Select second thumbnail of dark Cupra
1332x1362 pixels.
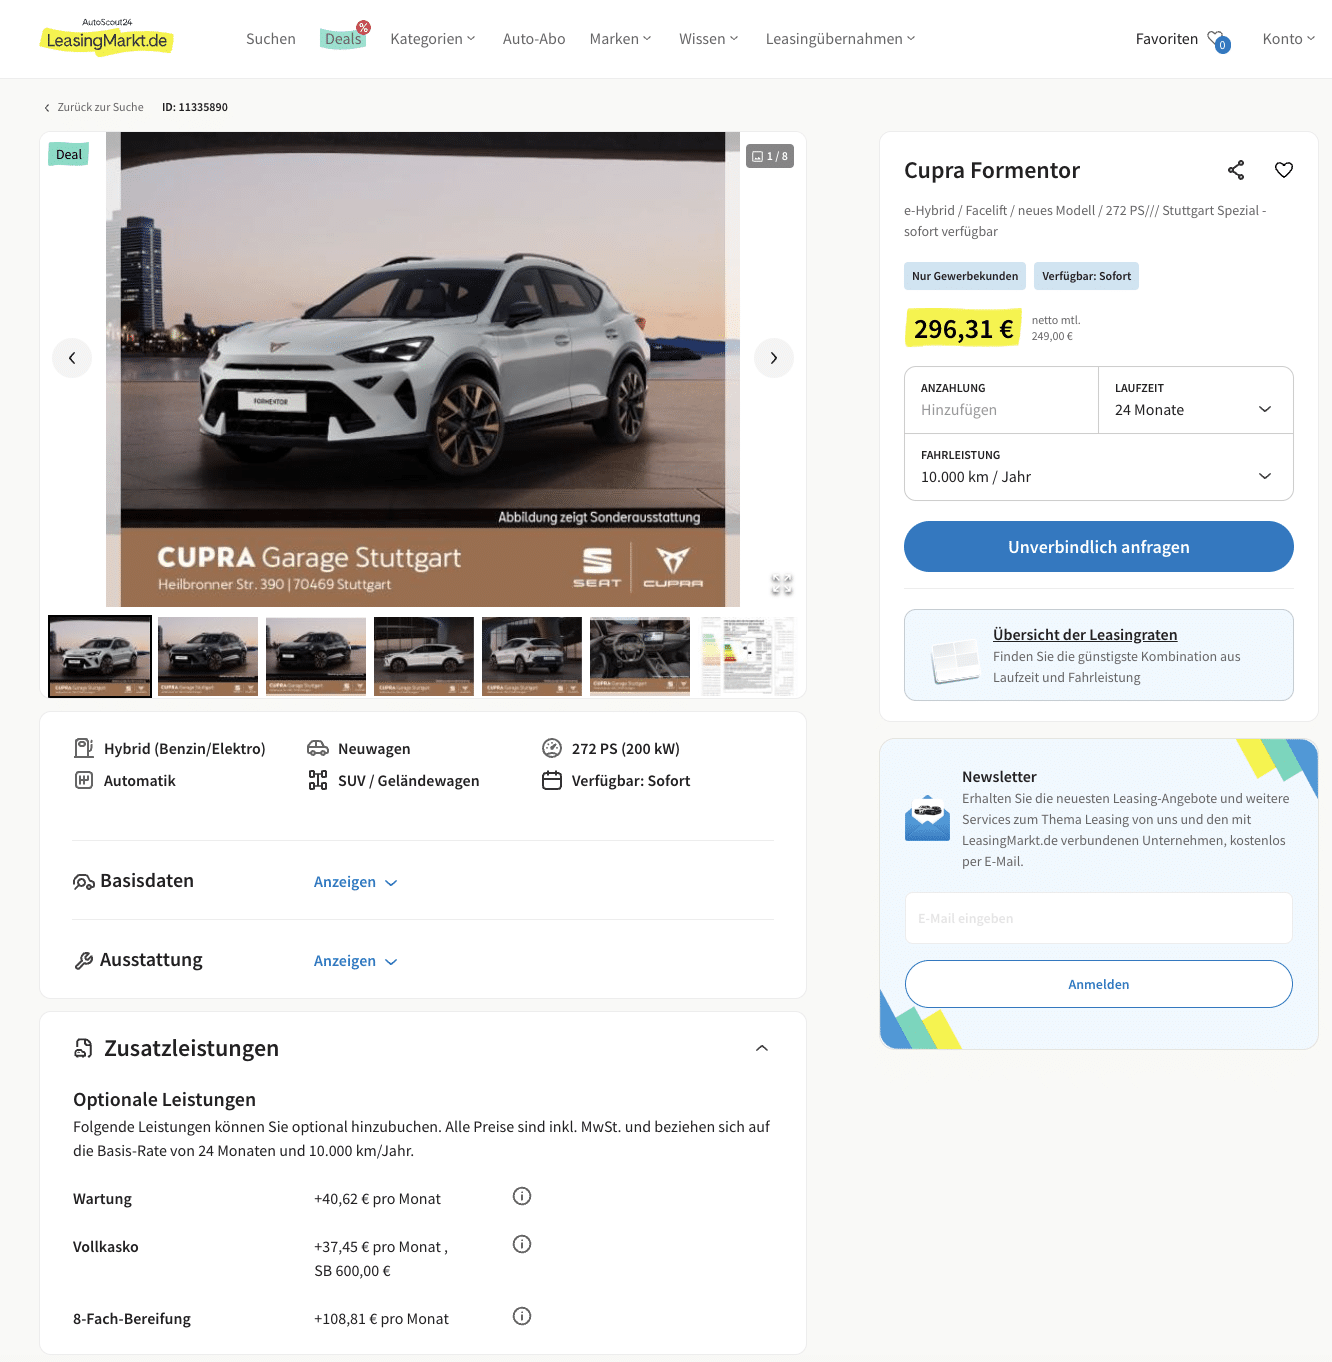208,656
